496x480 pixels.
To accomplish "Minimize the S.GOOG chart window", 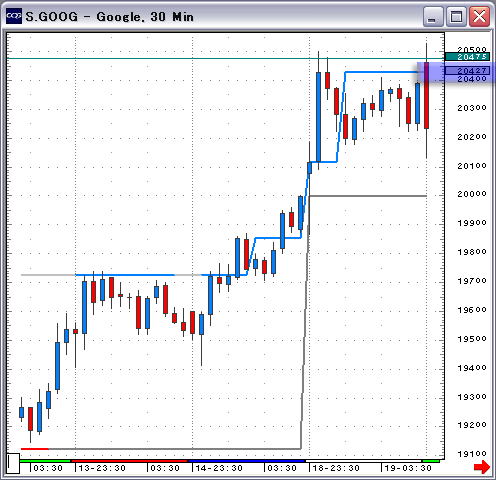I will [x=433, y=16].
